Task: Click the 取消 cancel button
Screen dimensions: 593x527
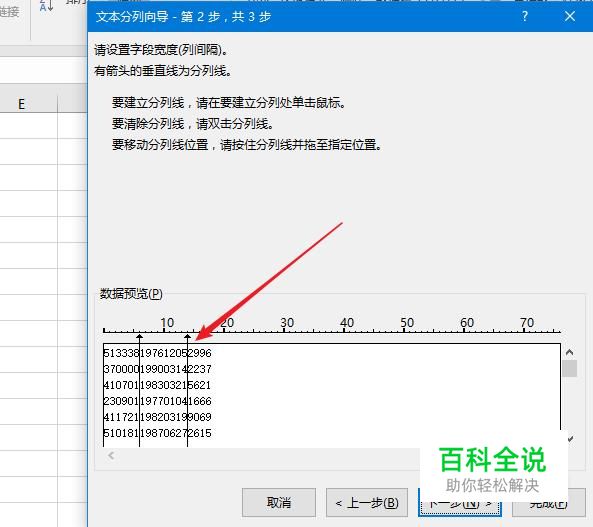Action: (279, 502)
